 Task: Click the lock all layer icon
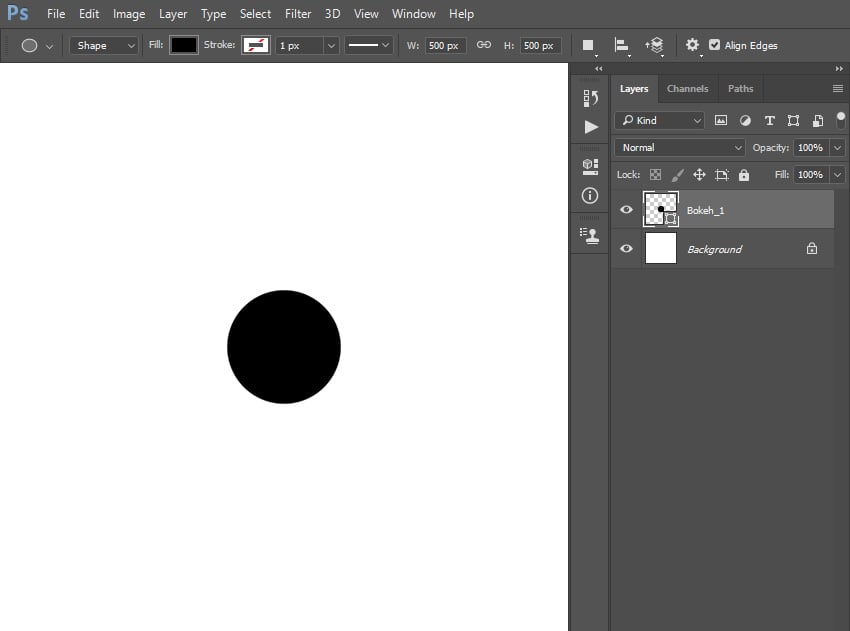pos(743,175)
